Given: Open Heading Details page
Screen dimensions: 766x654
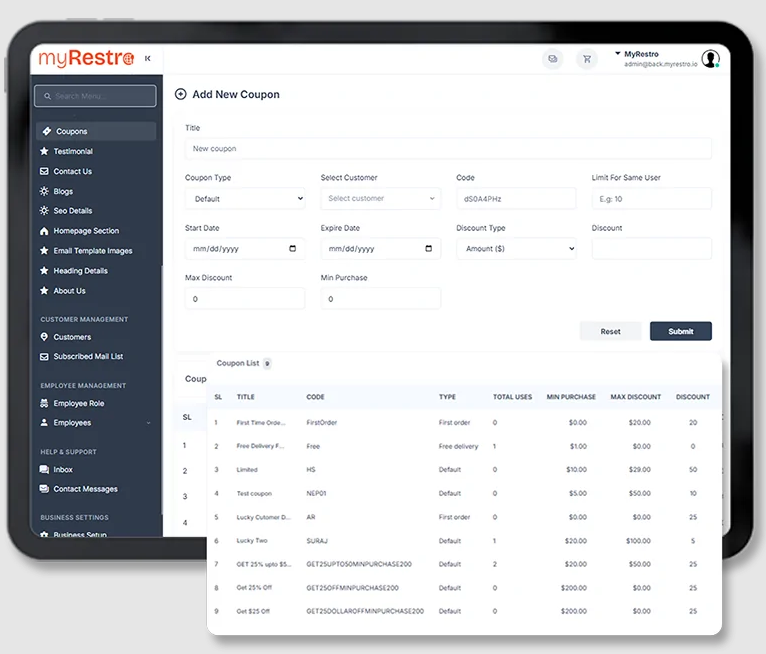Looking at the screenshot, I should (x=81, y=271).
